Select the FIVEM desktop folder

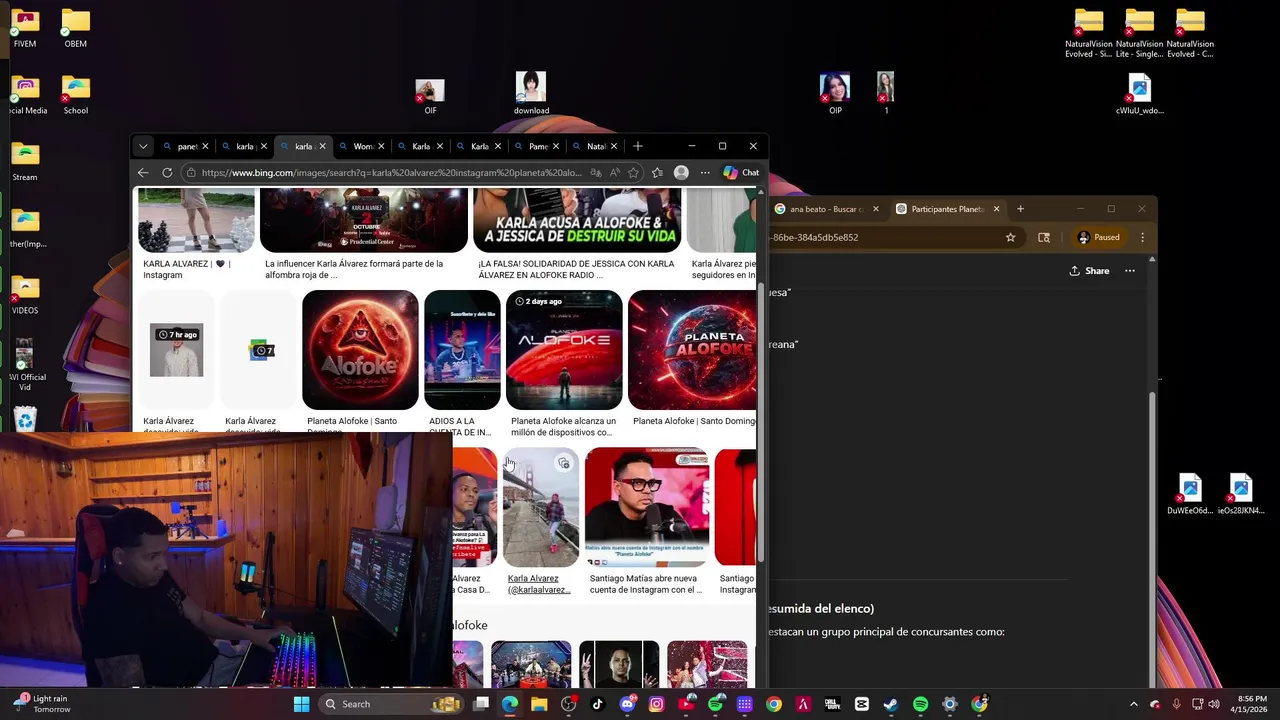(x=25, y=29)
